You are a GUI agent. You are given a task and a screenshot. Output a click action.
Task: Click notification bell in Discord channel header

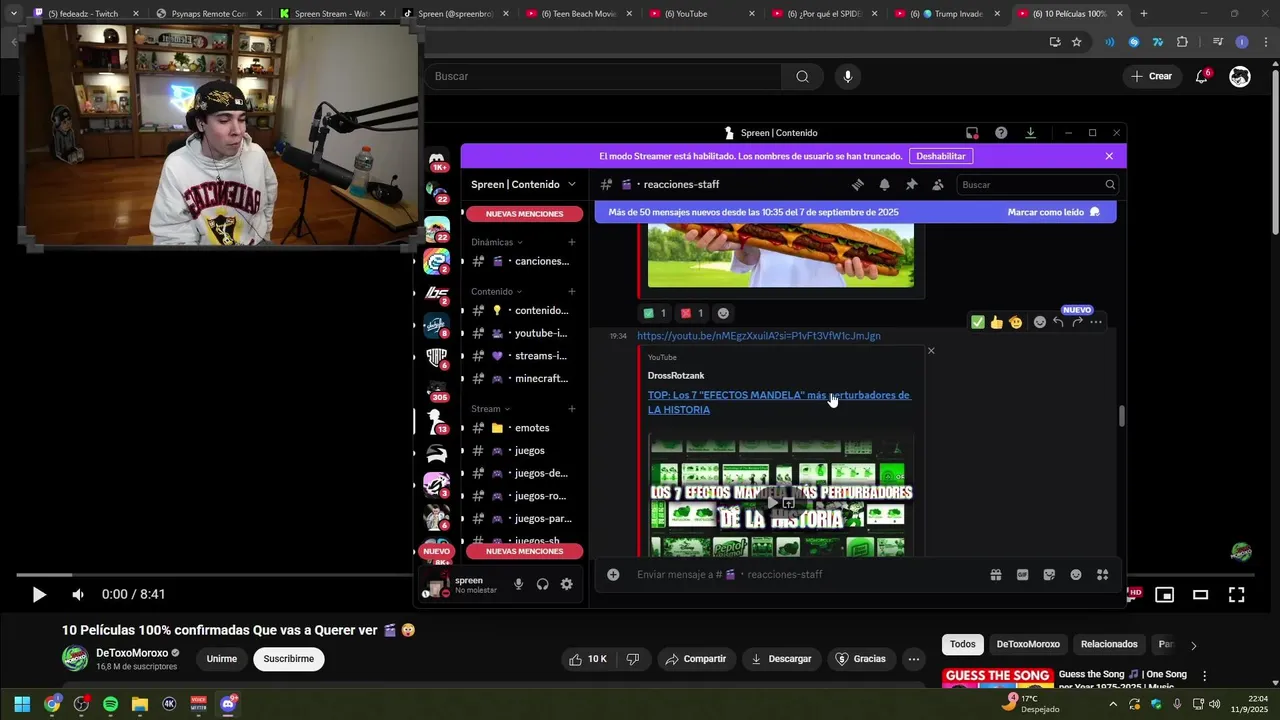884,184
